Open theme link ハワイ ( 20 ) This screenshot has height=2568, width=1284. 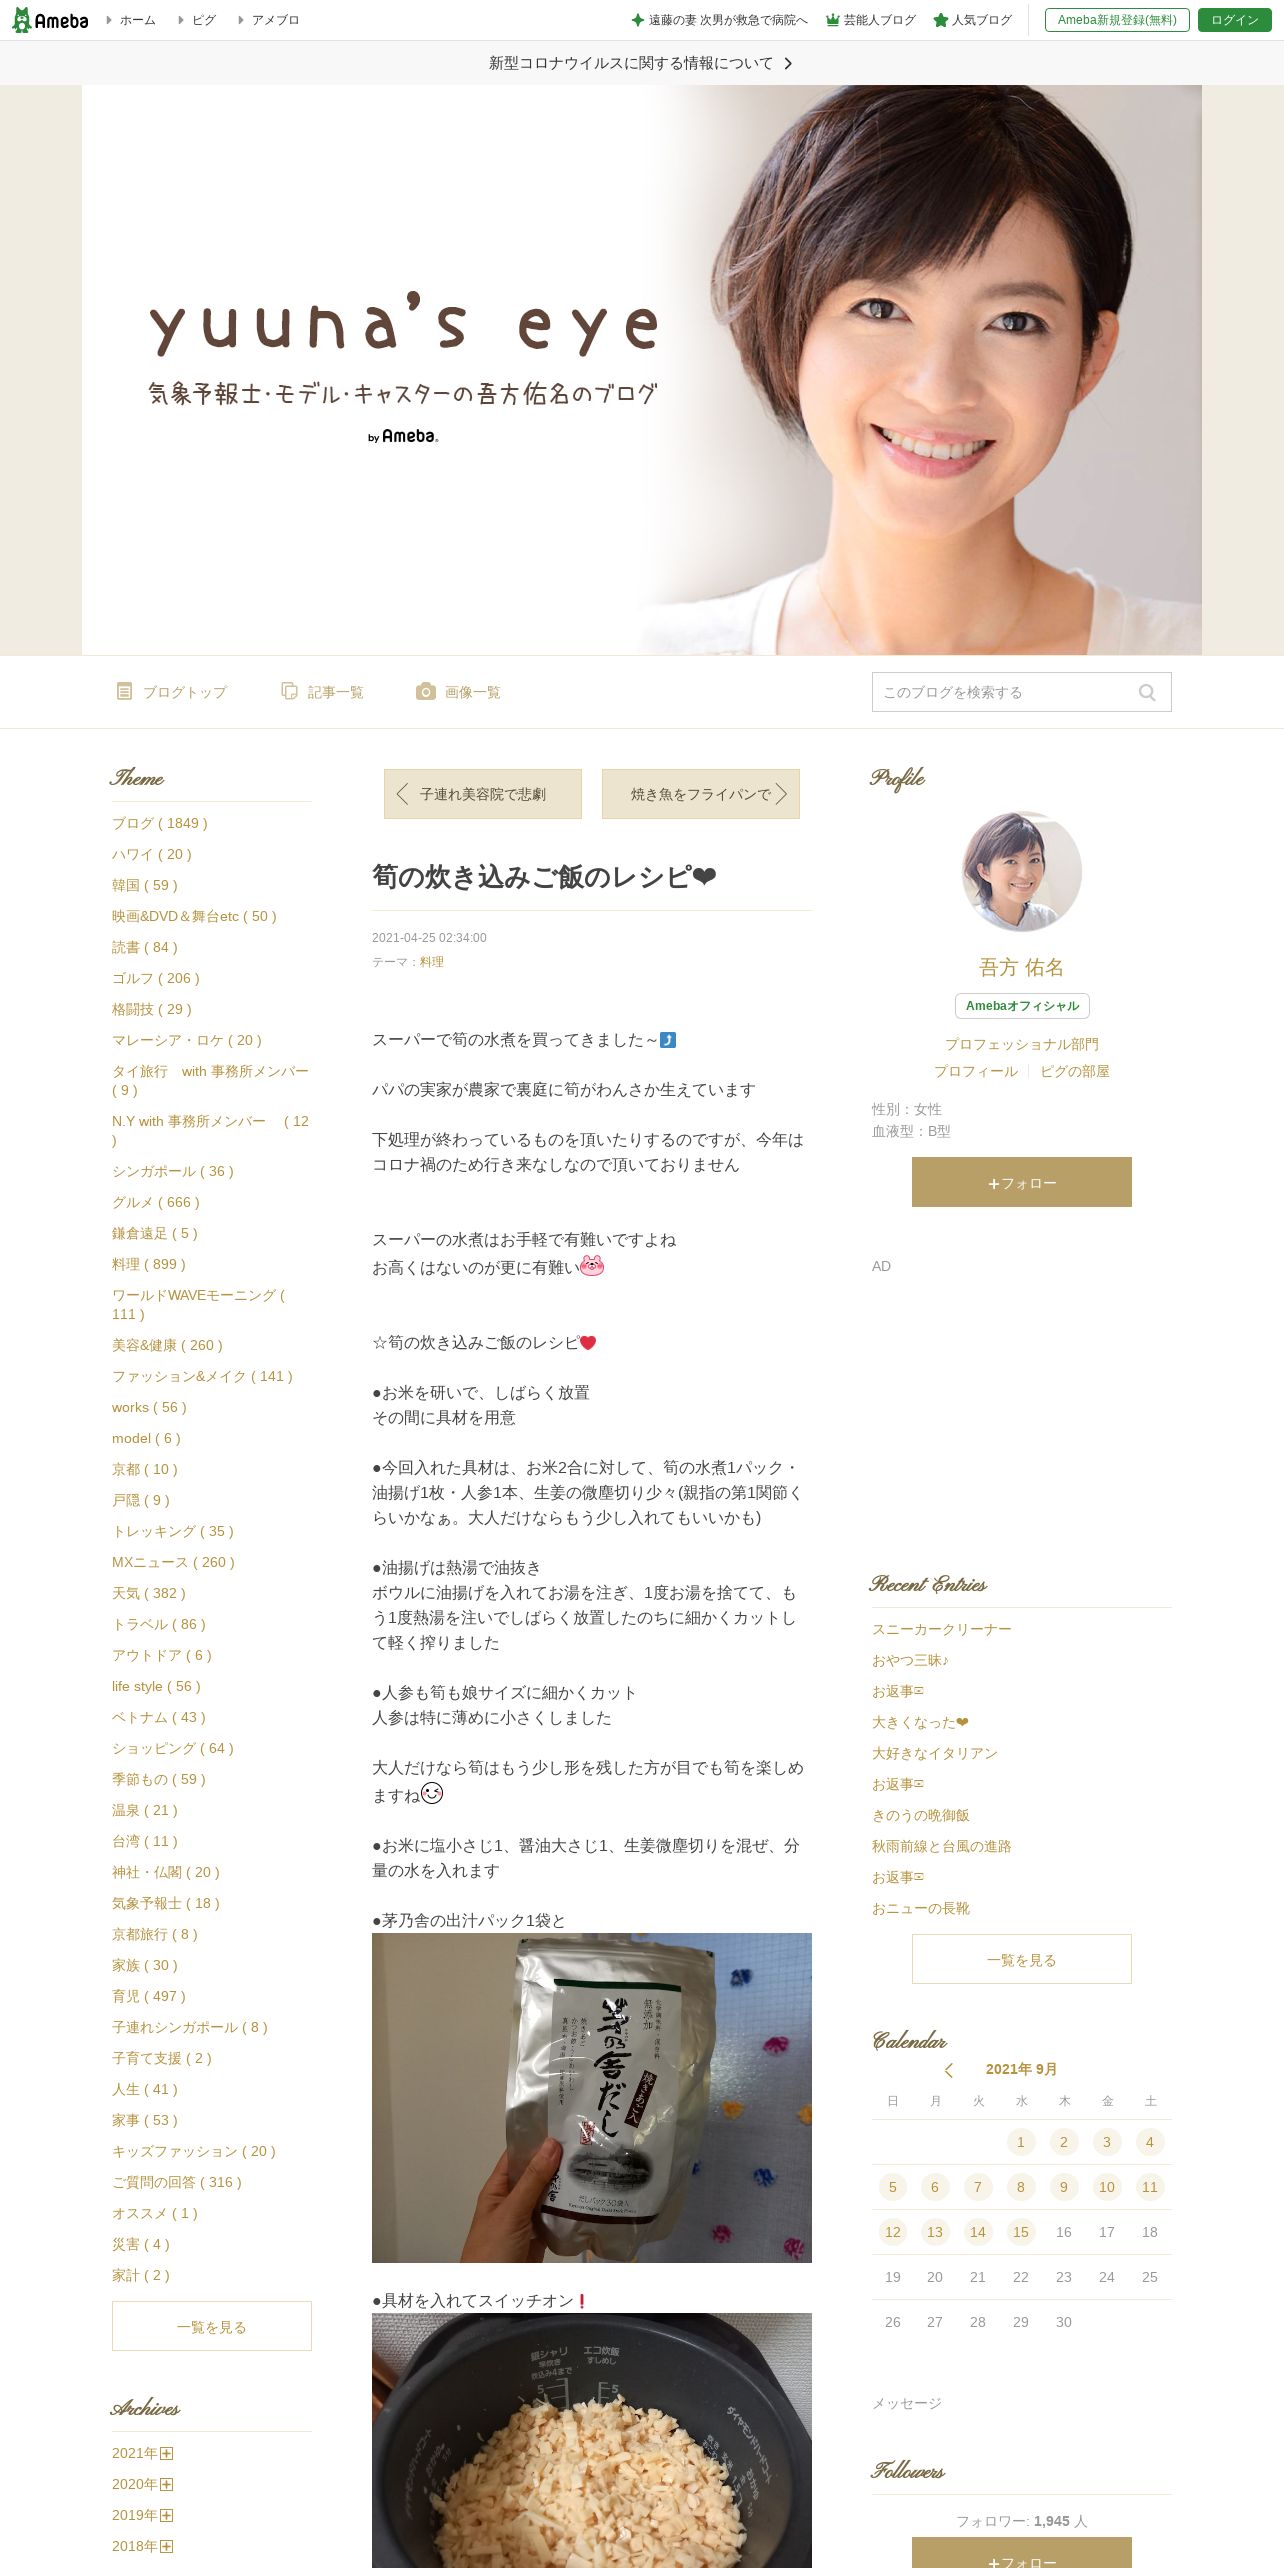[x=152, y=854]
